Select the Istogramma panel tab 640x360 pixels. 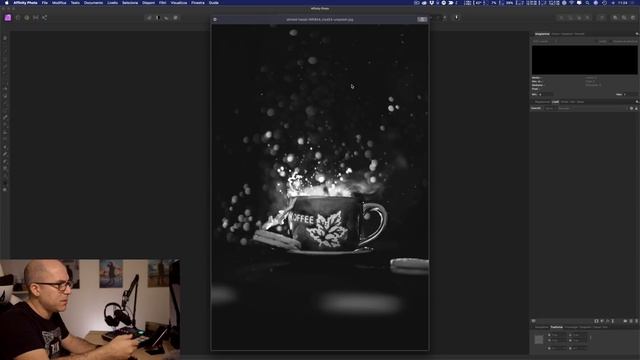coord(542,34)
